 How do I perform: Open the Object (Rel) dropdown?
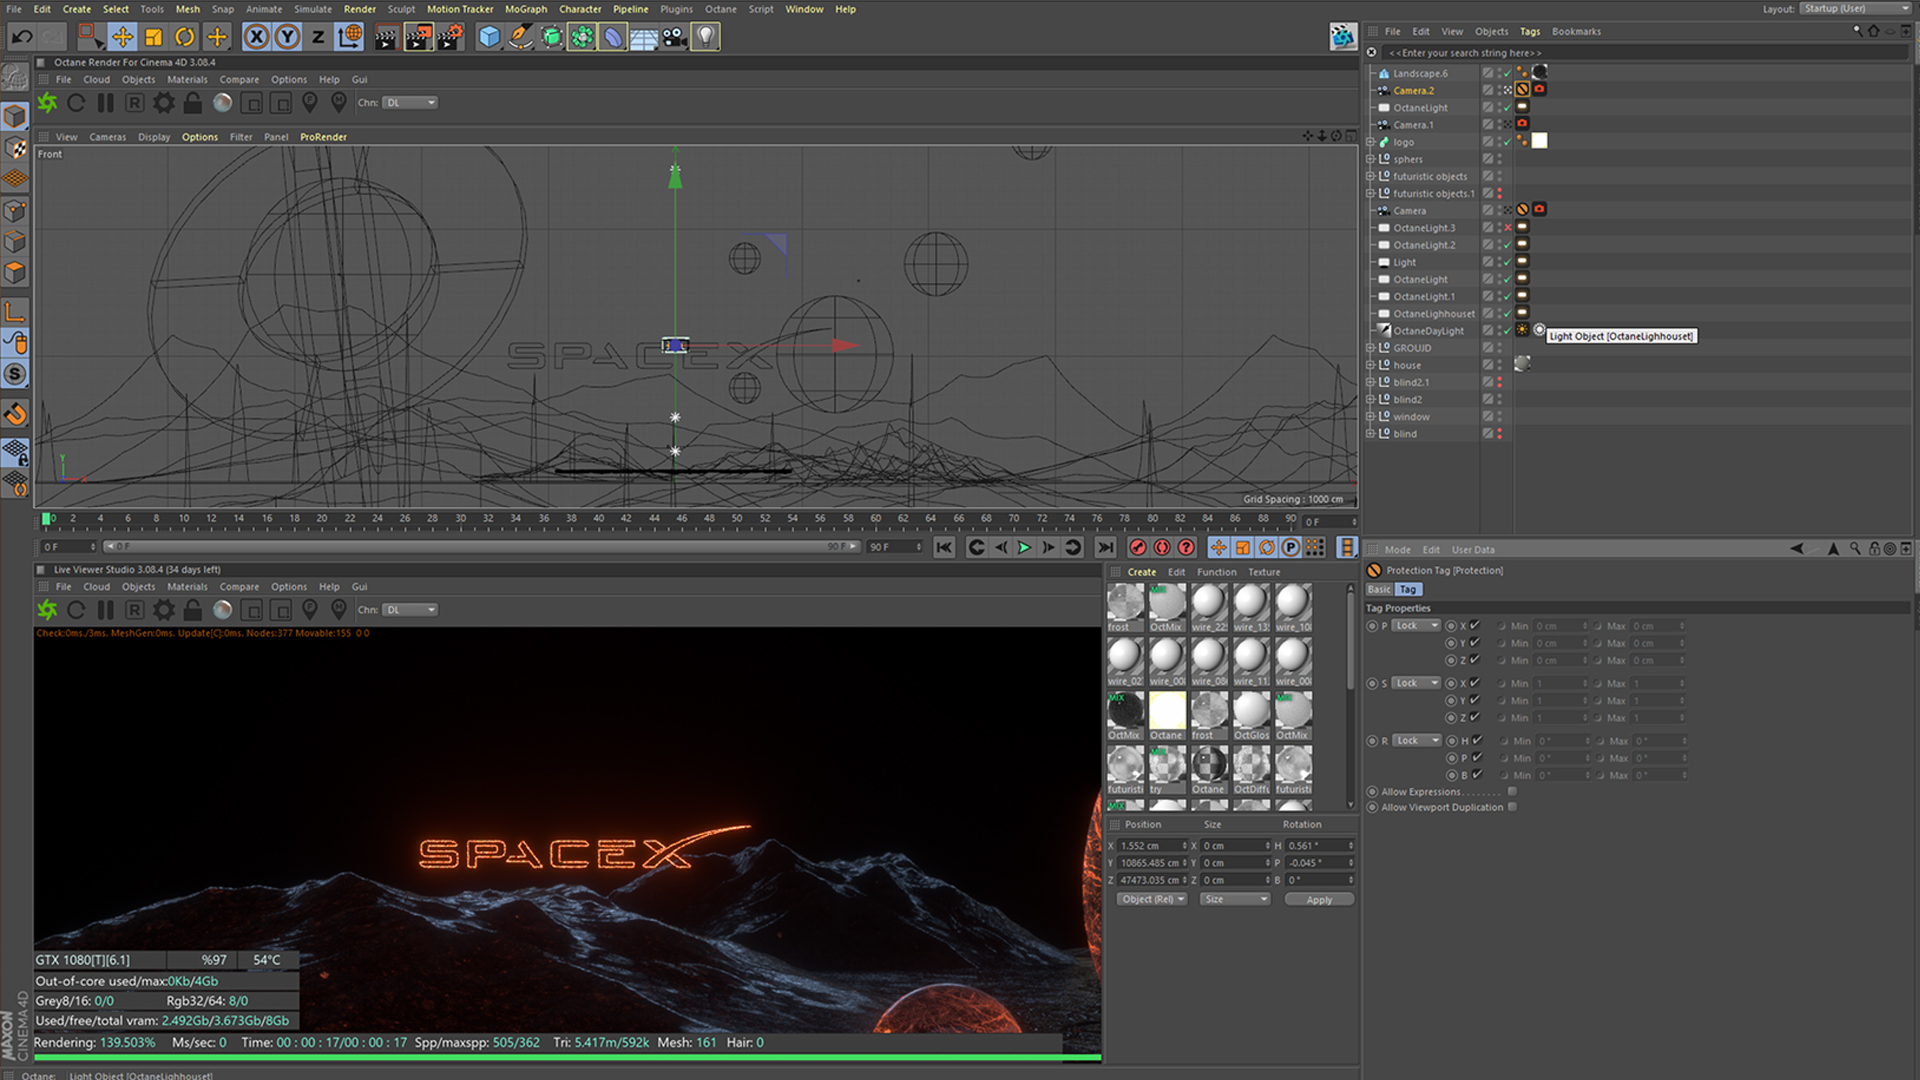point(1152,900)
